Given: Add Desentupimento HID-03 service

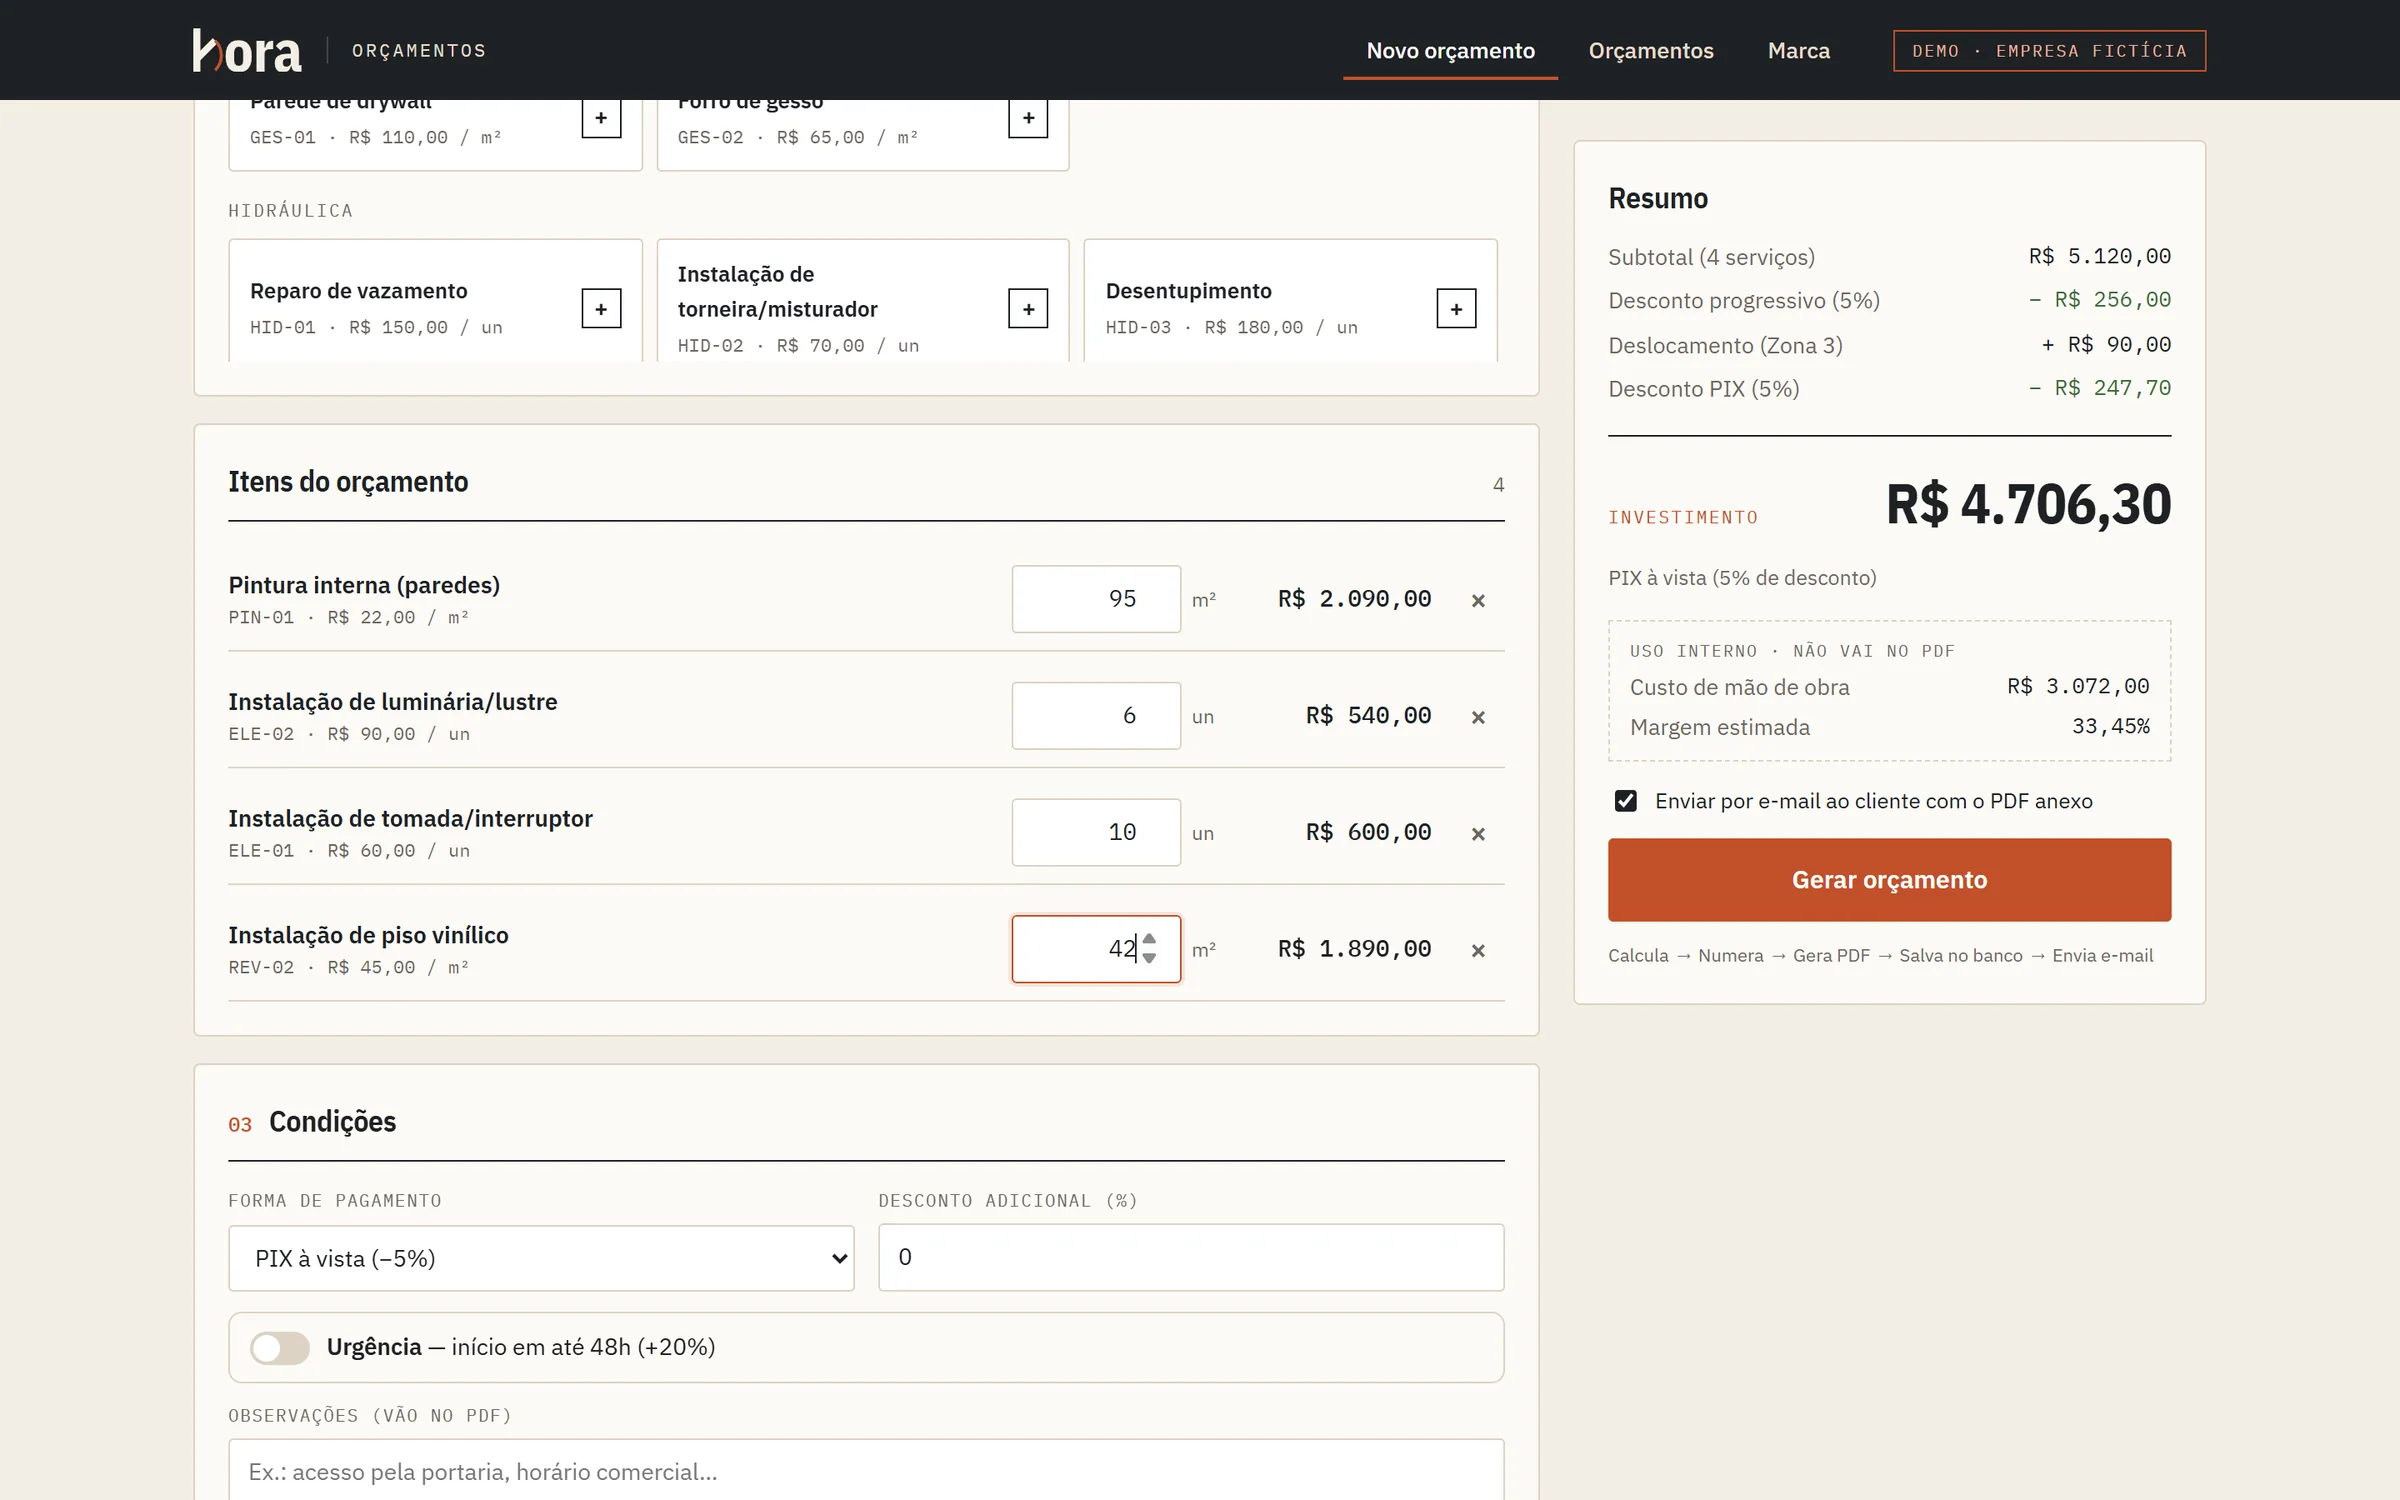Looking at the screenshot, I should 1456,309.
